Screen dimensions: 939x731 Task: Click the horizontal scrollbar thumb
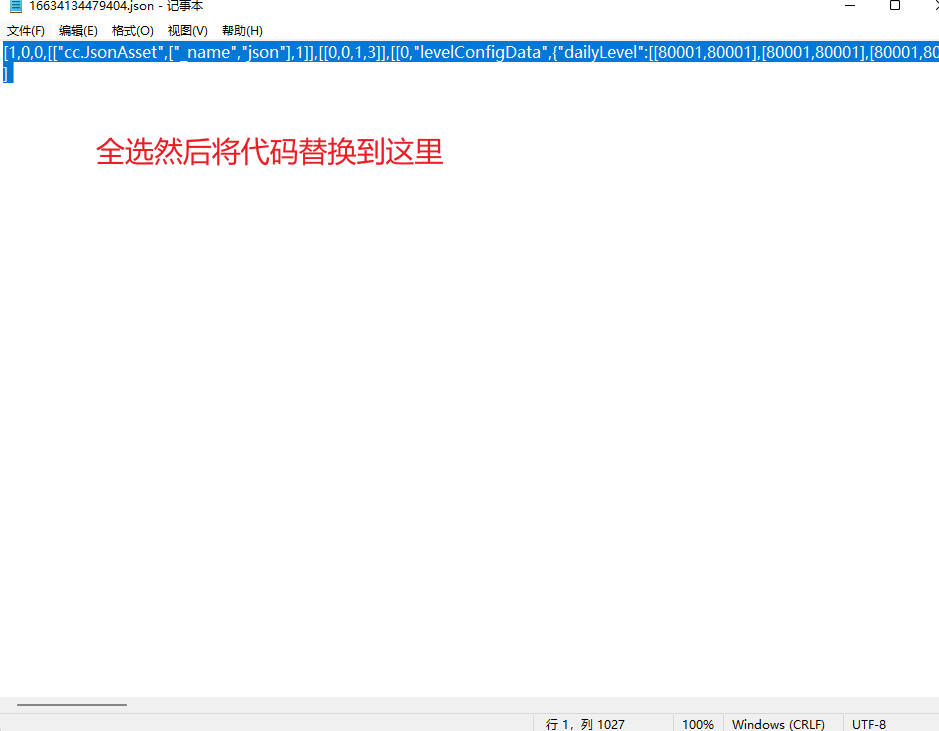71,705
